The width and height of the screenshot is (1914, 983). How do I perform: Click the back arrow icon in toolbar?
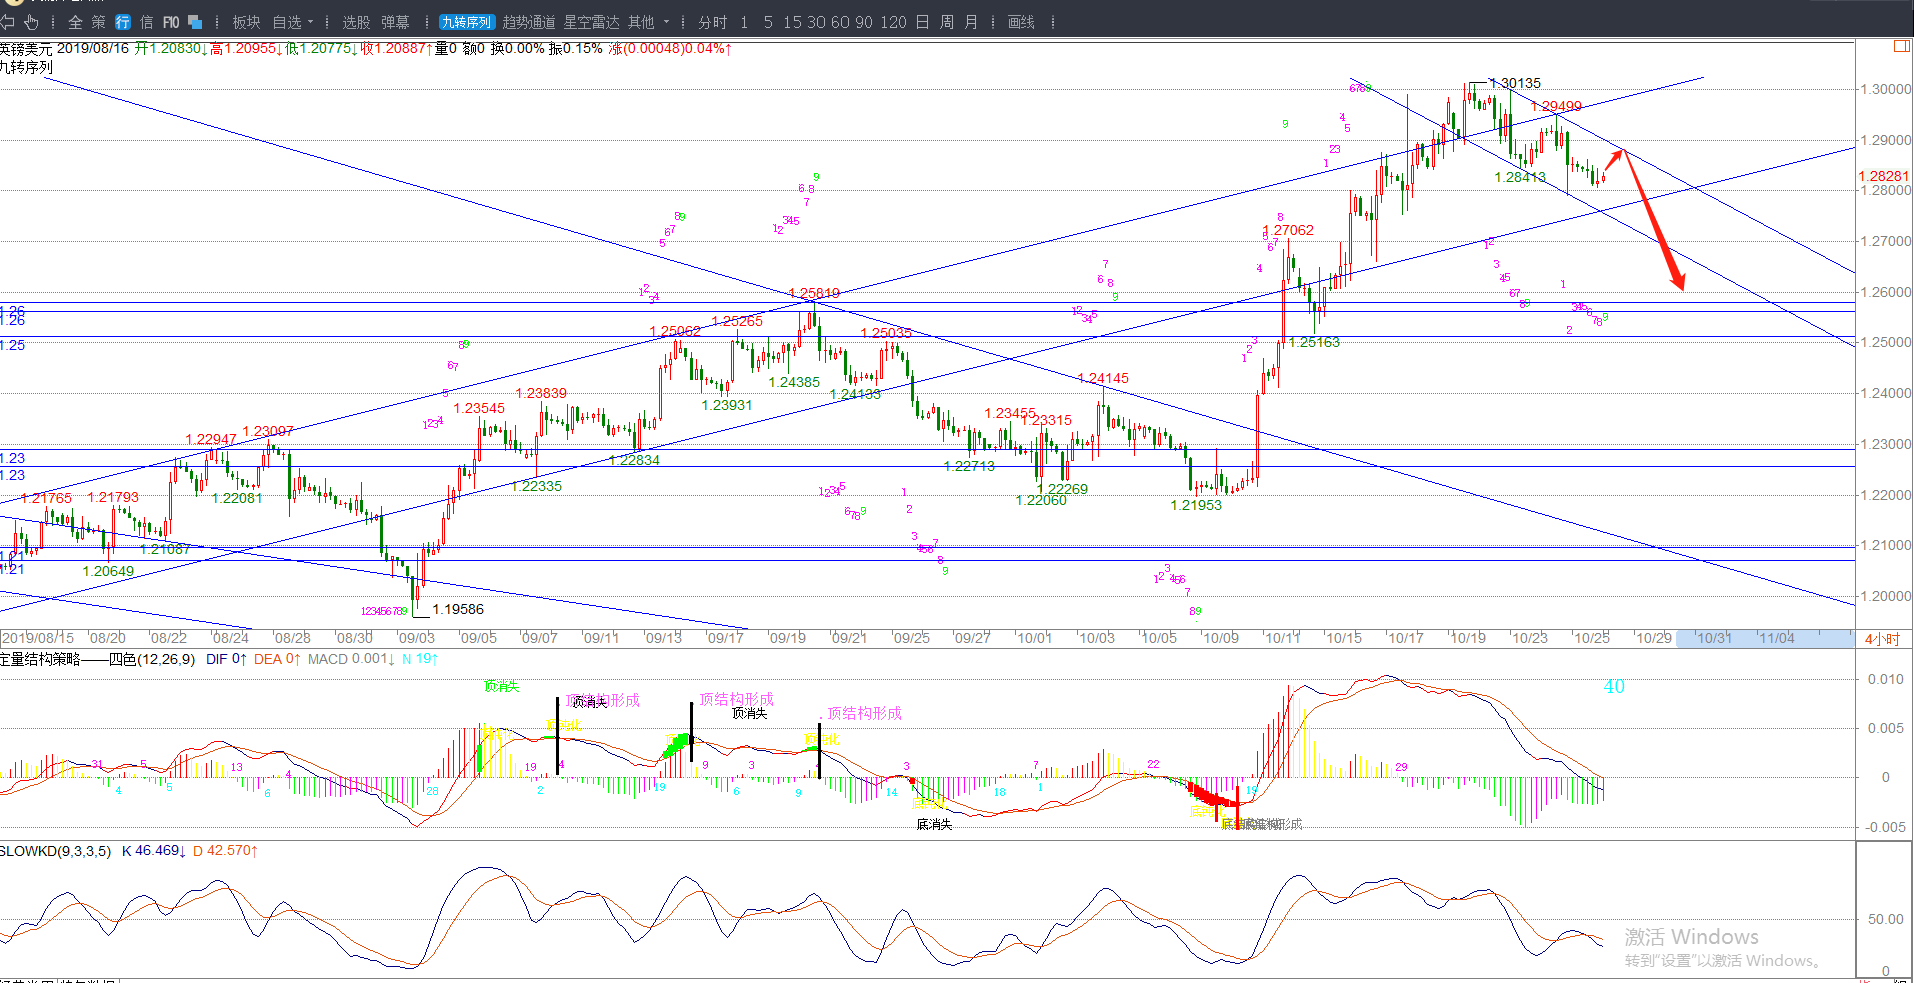point(8,21)
